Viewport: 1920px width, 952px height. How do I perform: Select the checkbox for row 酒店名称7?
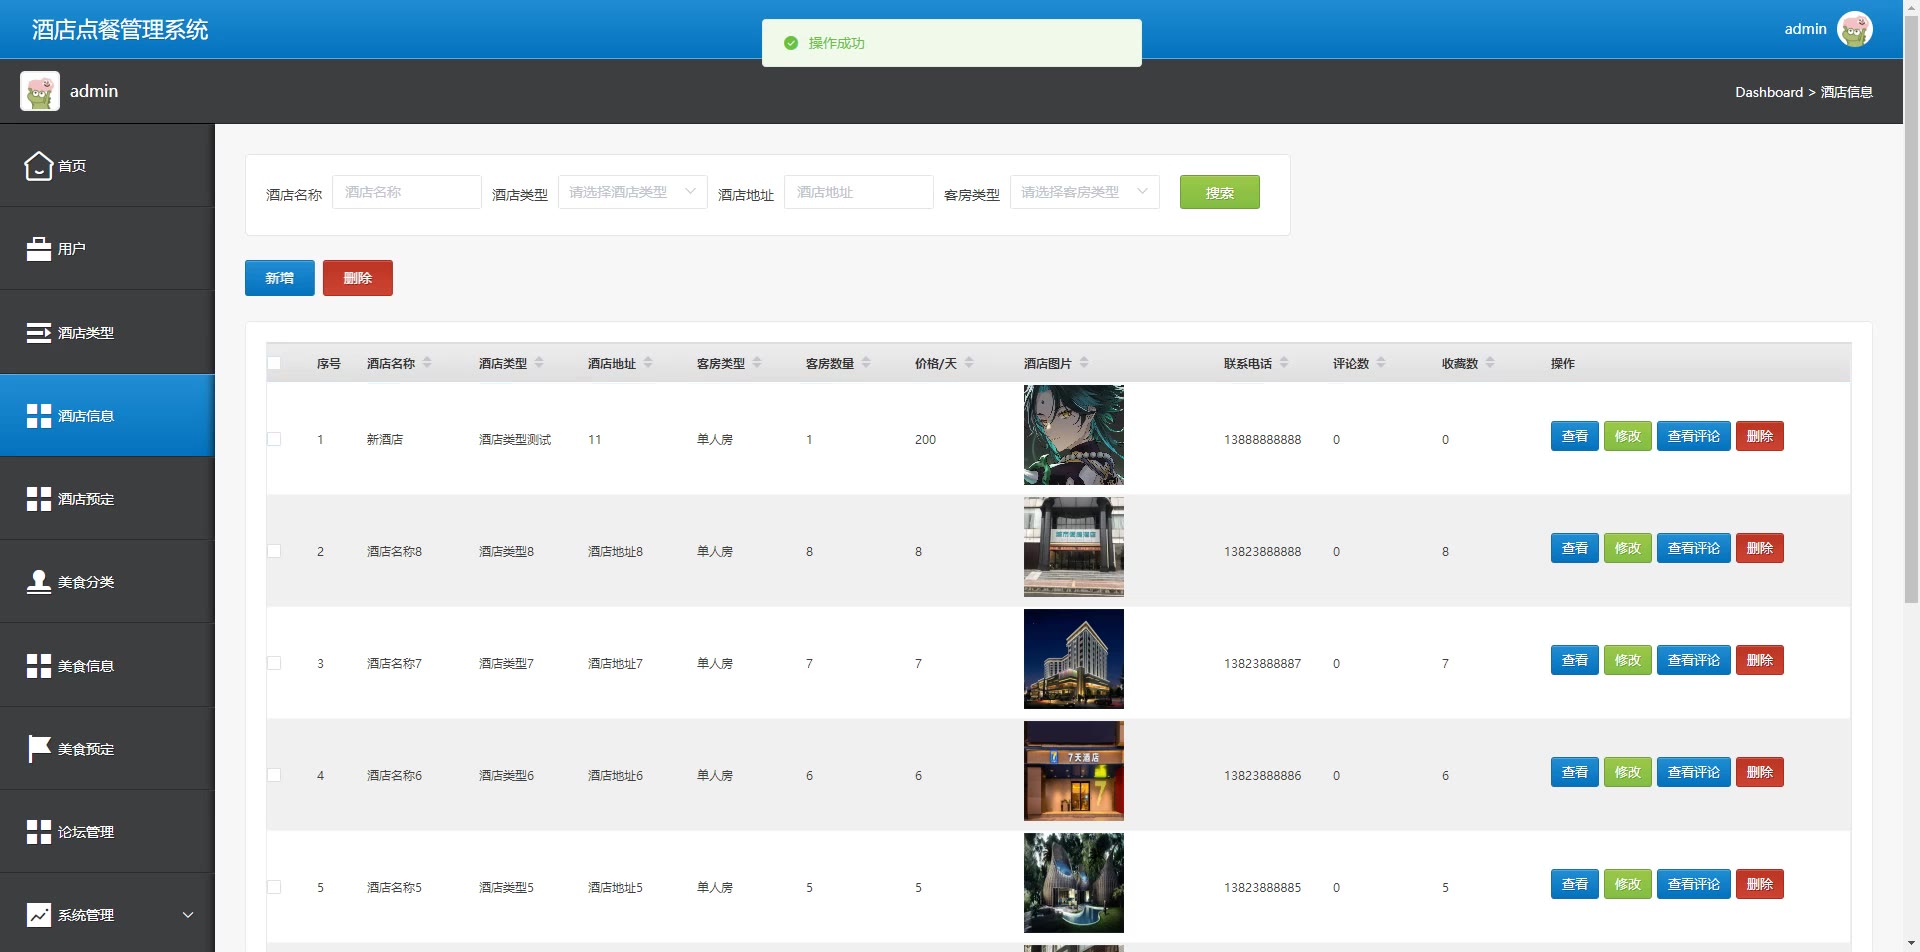pyautogui.click(x=274, y=663)
